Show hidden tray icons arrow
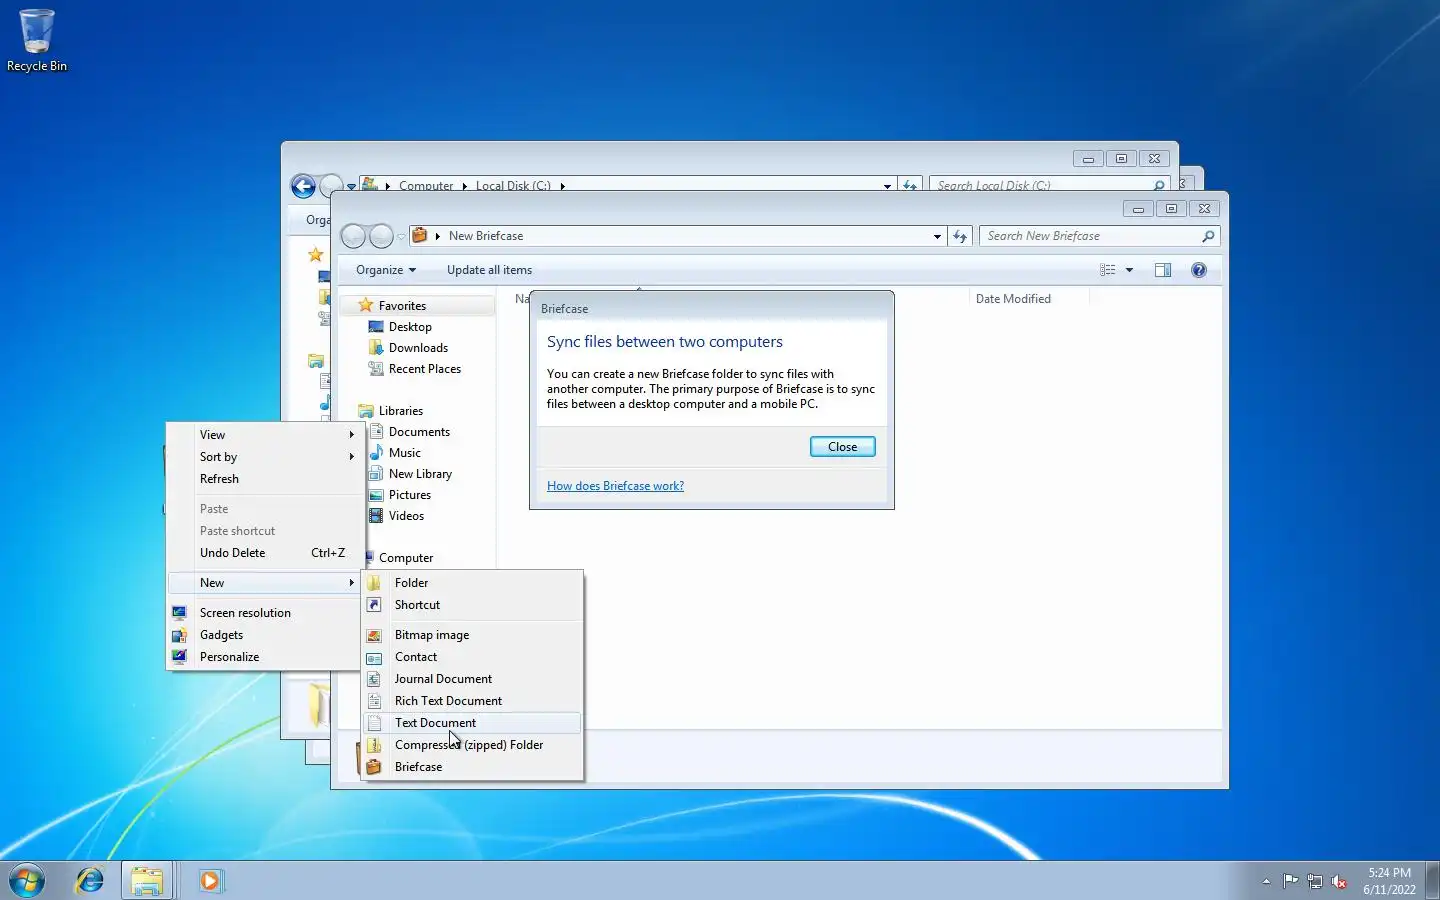The width and height of the screenshot is (1440, 900). (x=1266, y=881)
